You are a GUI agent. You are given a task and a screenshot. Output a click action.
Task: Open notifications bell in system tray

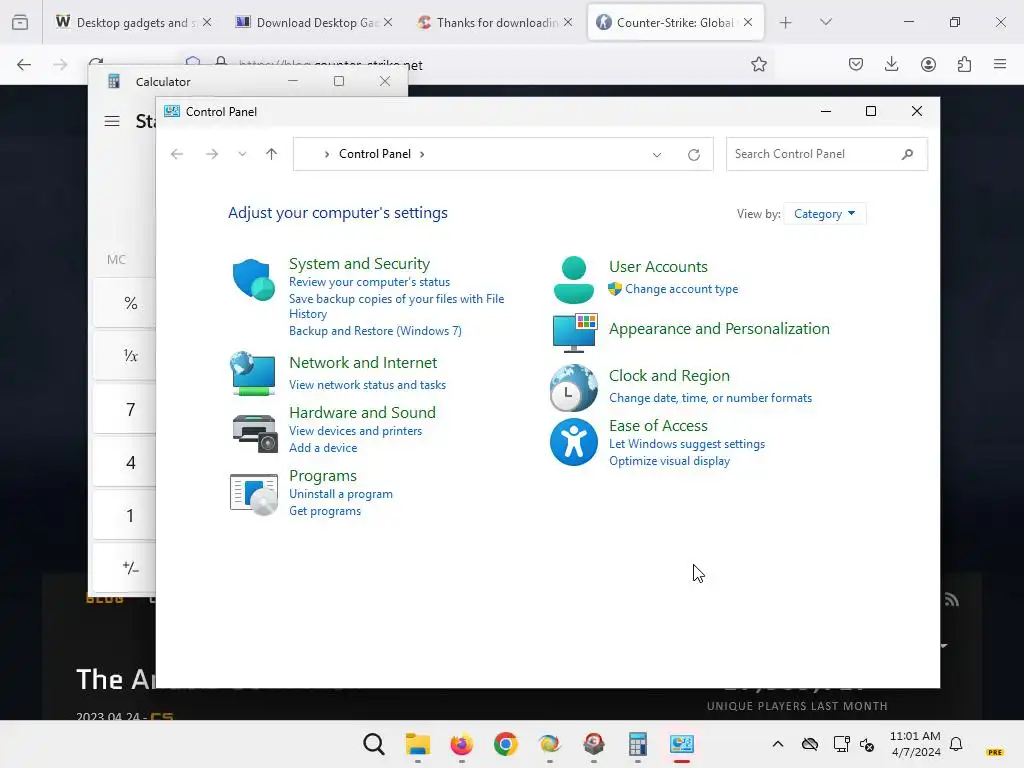coord(956,744)
